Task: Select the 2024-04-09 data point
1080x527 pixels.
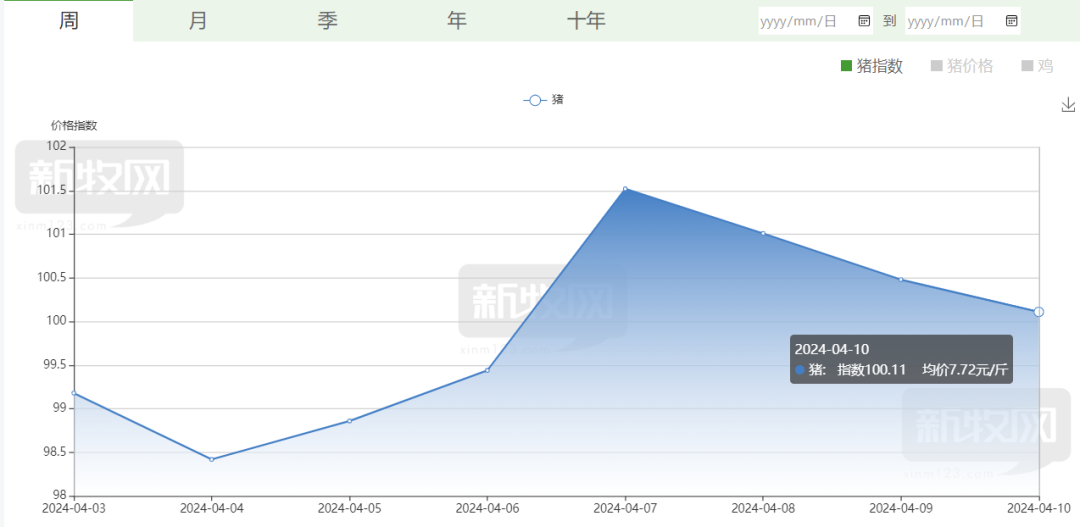Action: click(901, 280)
